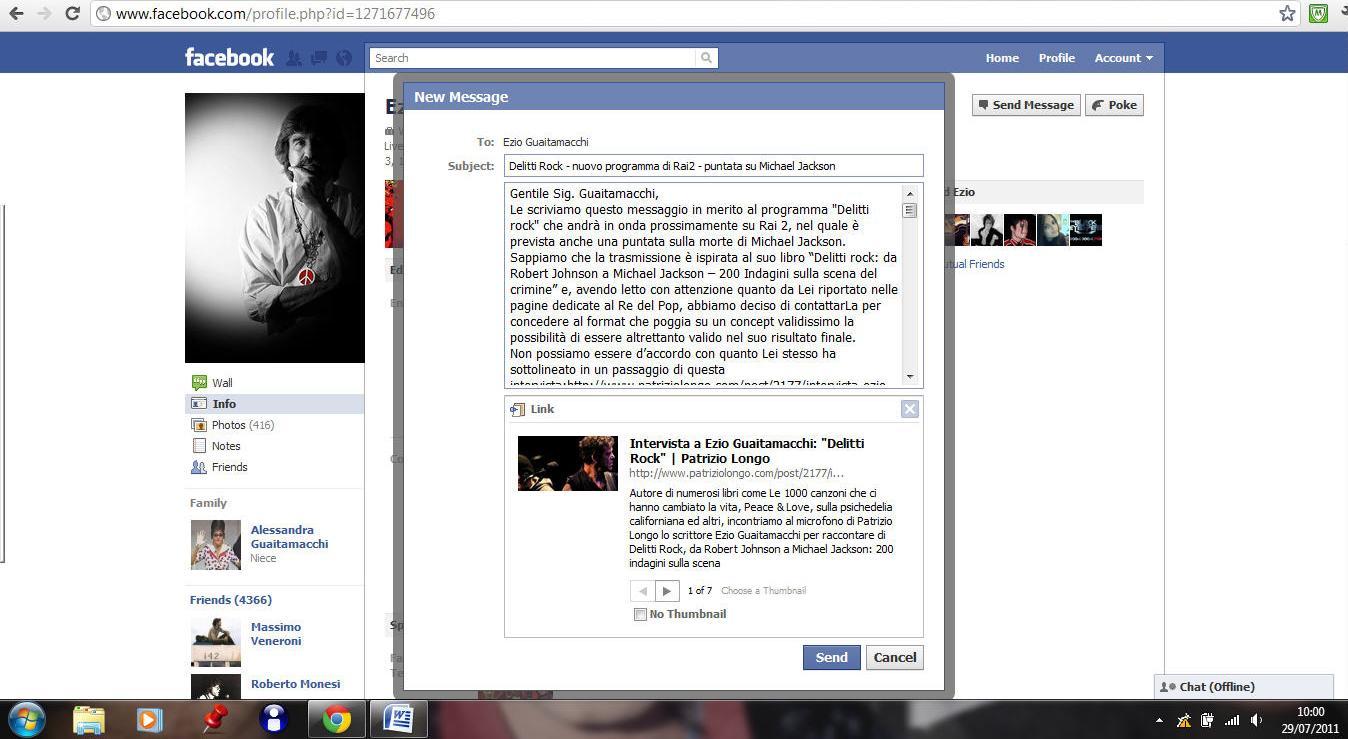This screenshot has height=739, width=1348.
Task: Open the messages icon in Facebook header
Action: 319,58
